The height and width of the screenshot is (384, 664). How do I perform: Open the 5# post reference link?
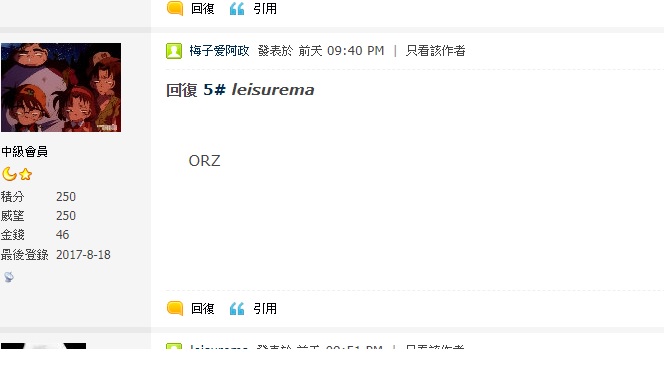point(214,90)
